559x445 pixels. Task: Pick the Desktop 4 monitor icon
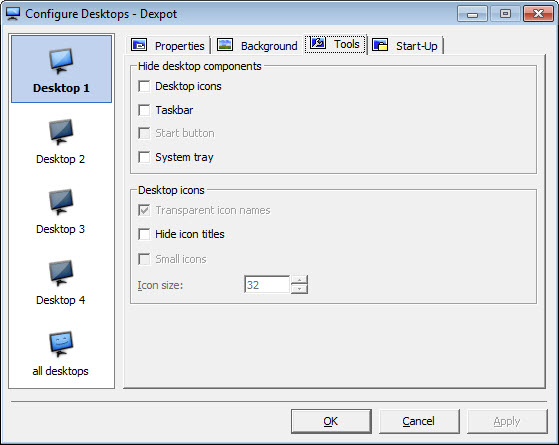click(61, 273)
